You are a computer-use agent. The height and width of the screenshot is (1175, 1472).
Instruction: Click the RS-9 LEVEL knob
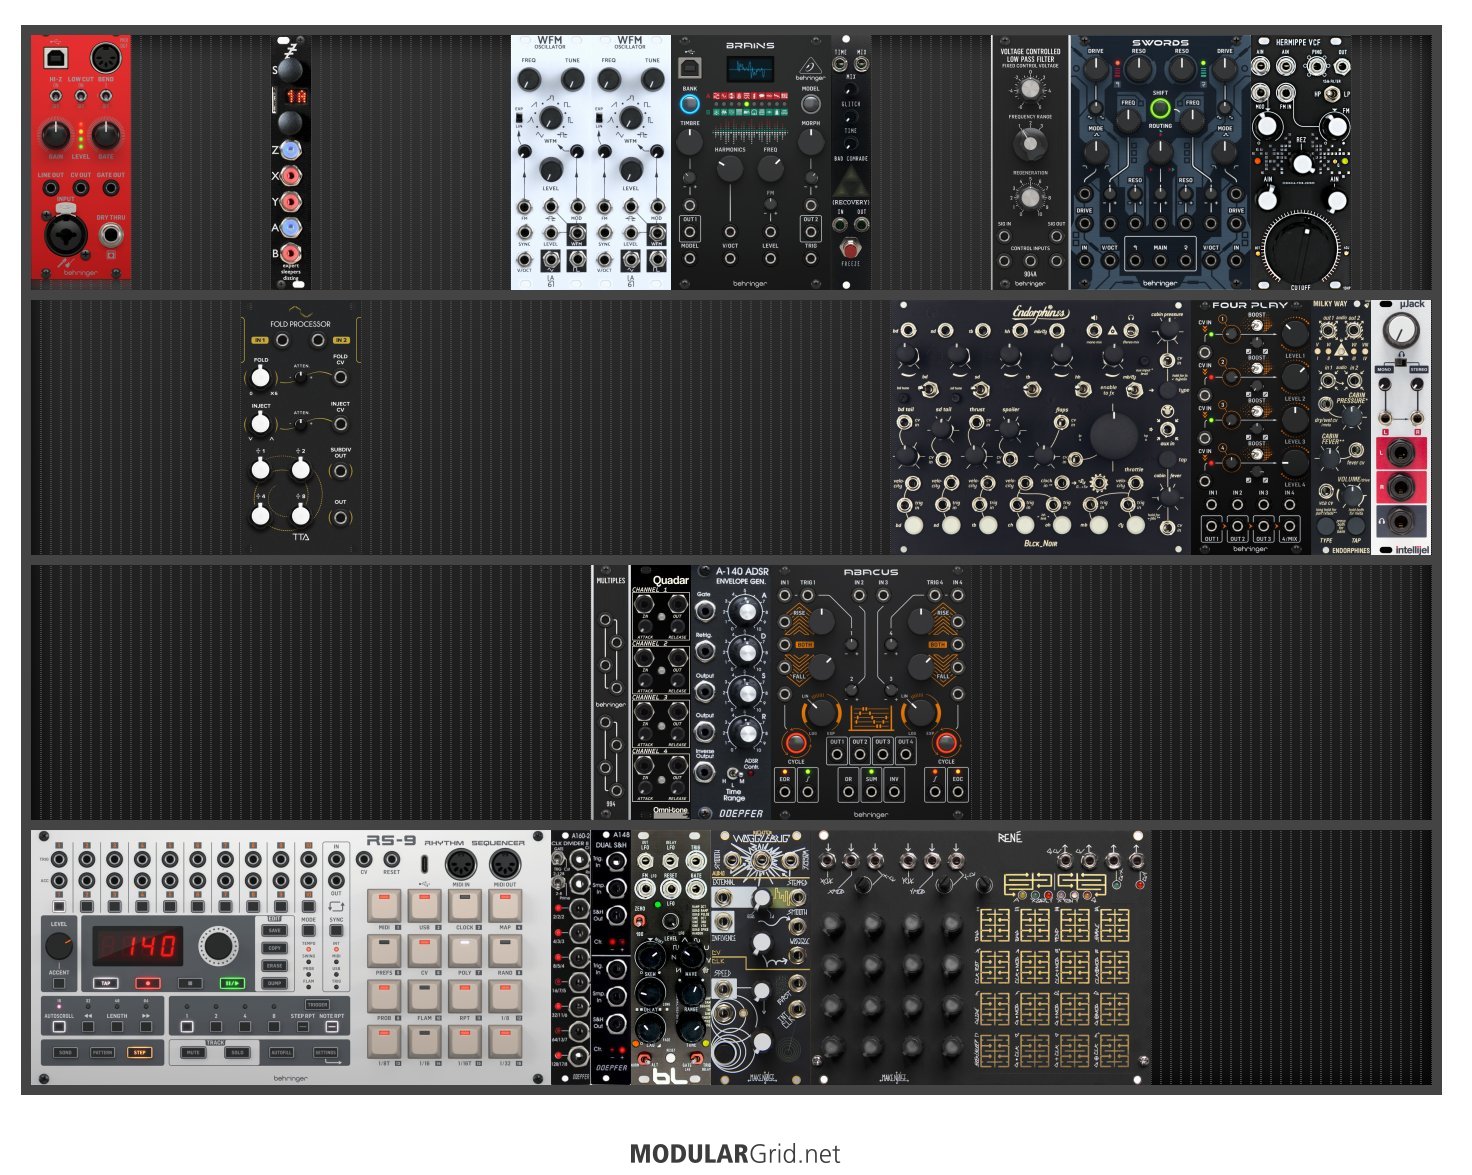[59, 946]
